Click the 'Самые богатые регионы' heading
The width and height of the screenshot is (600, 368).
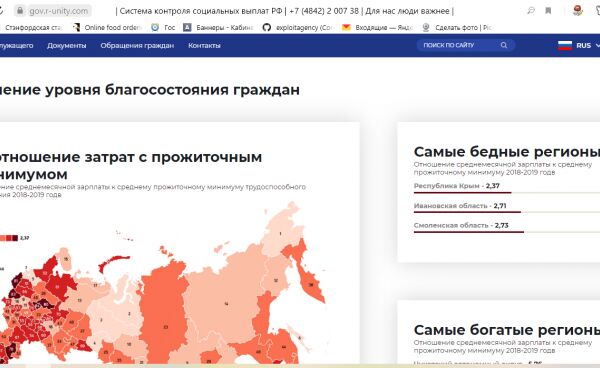(x=507, y=330)
